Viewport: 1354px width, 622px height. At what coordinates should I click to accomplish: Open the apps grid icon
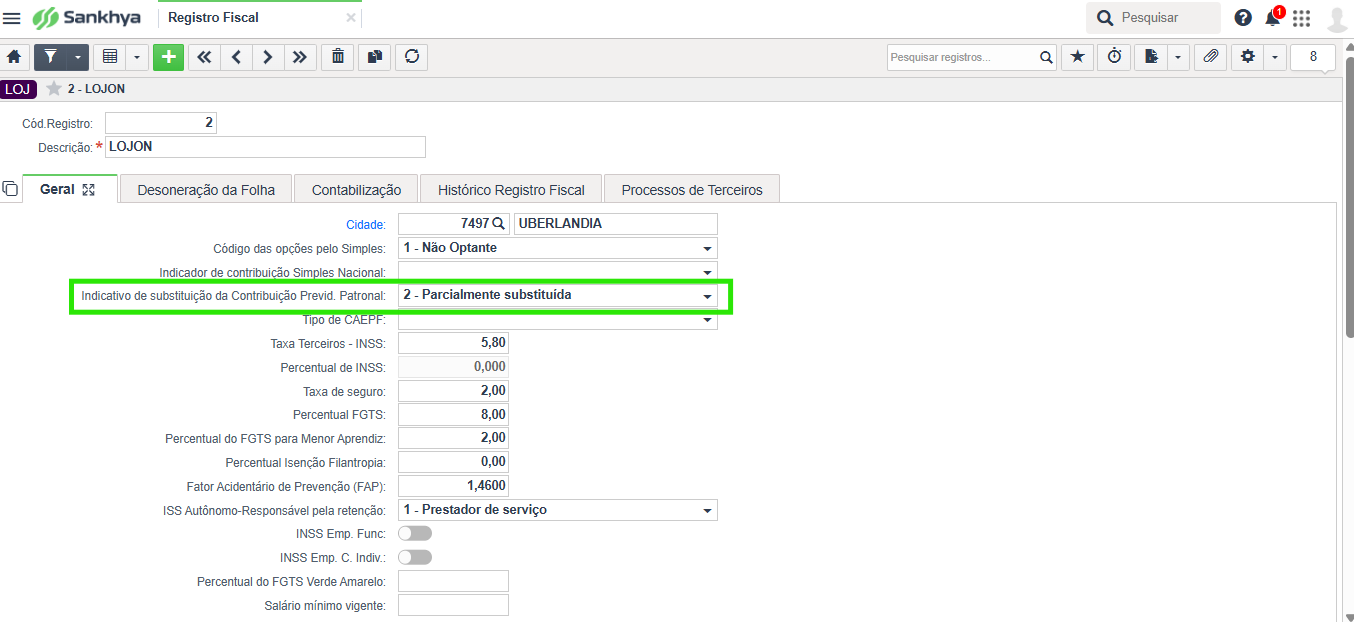[x=1302, y=18]
